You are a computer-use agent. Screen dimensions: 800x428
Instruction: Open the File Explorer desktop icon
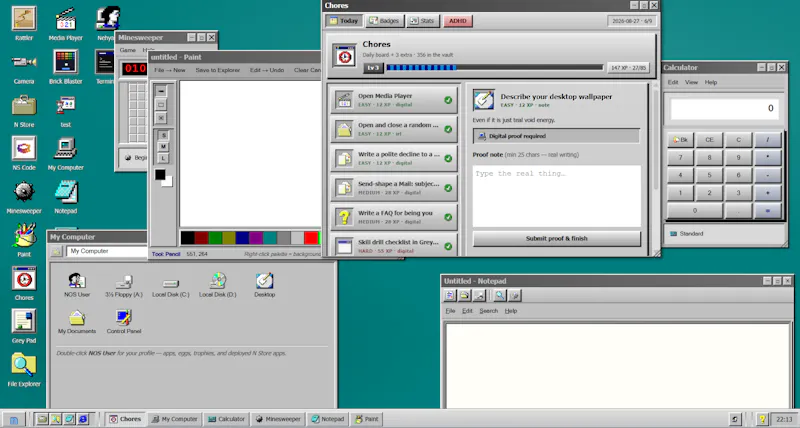(24, 369)
